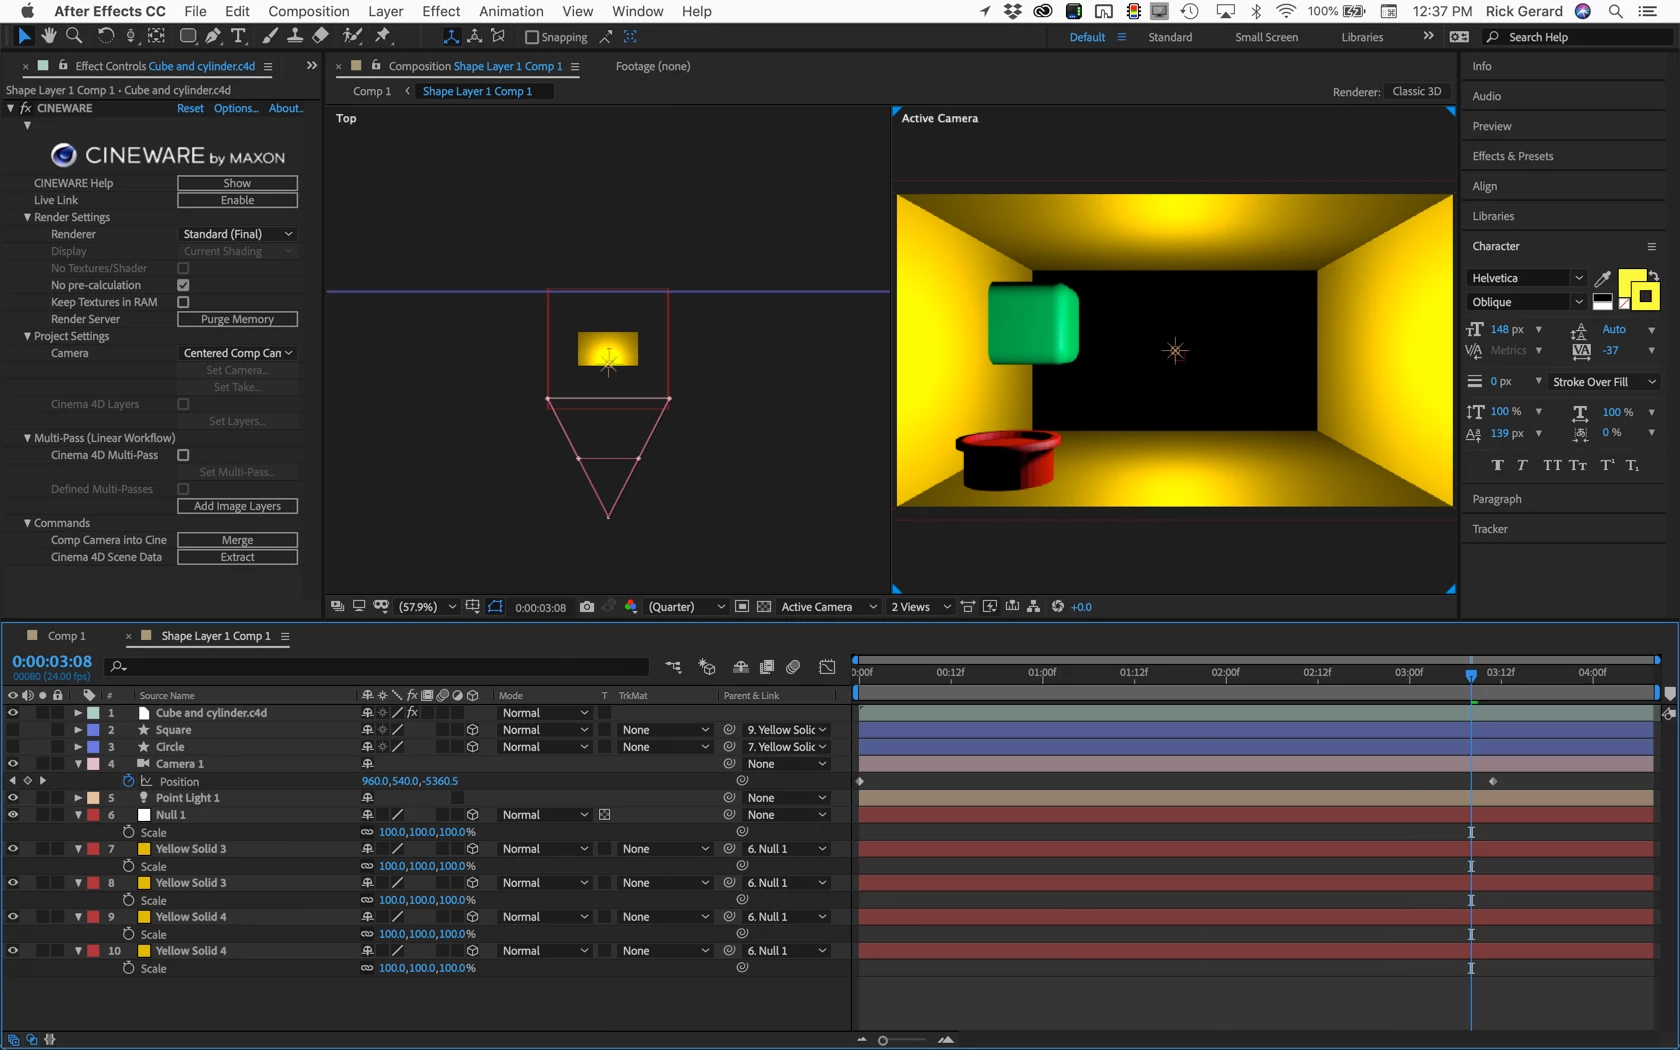Open the Layer menu
Viewport: 1680px width, 1050px height.
pyautogui.click(x=386, y=11)
